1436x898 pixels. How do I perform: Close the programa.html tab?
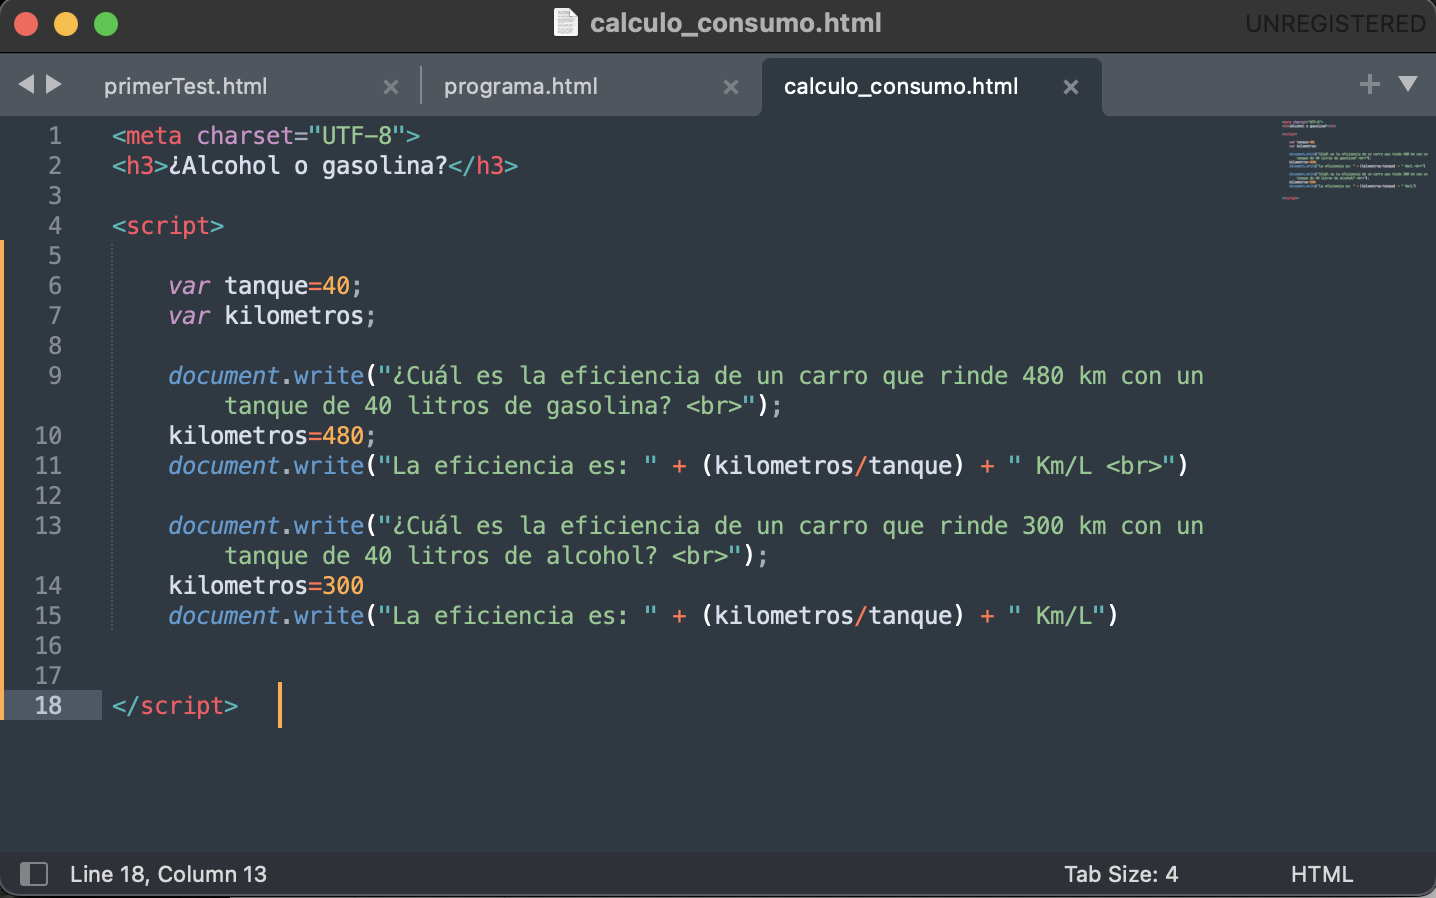[731, 87]
